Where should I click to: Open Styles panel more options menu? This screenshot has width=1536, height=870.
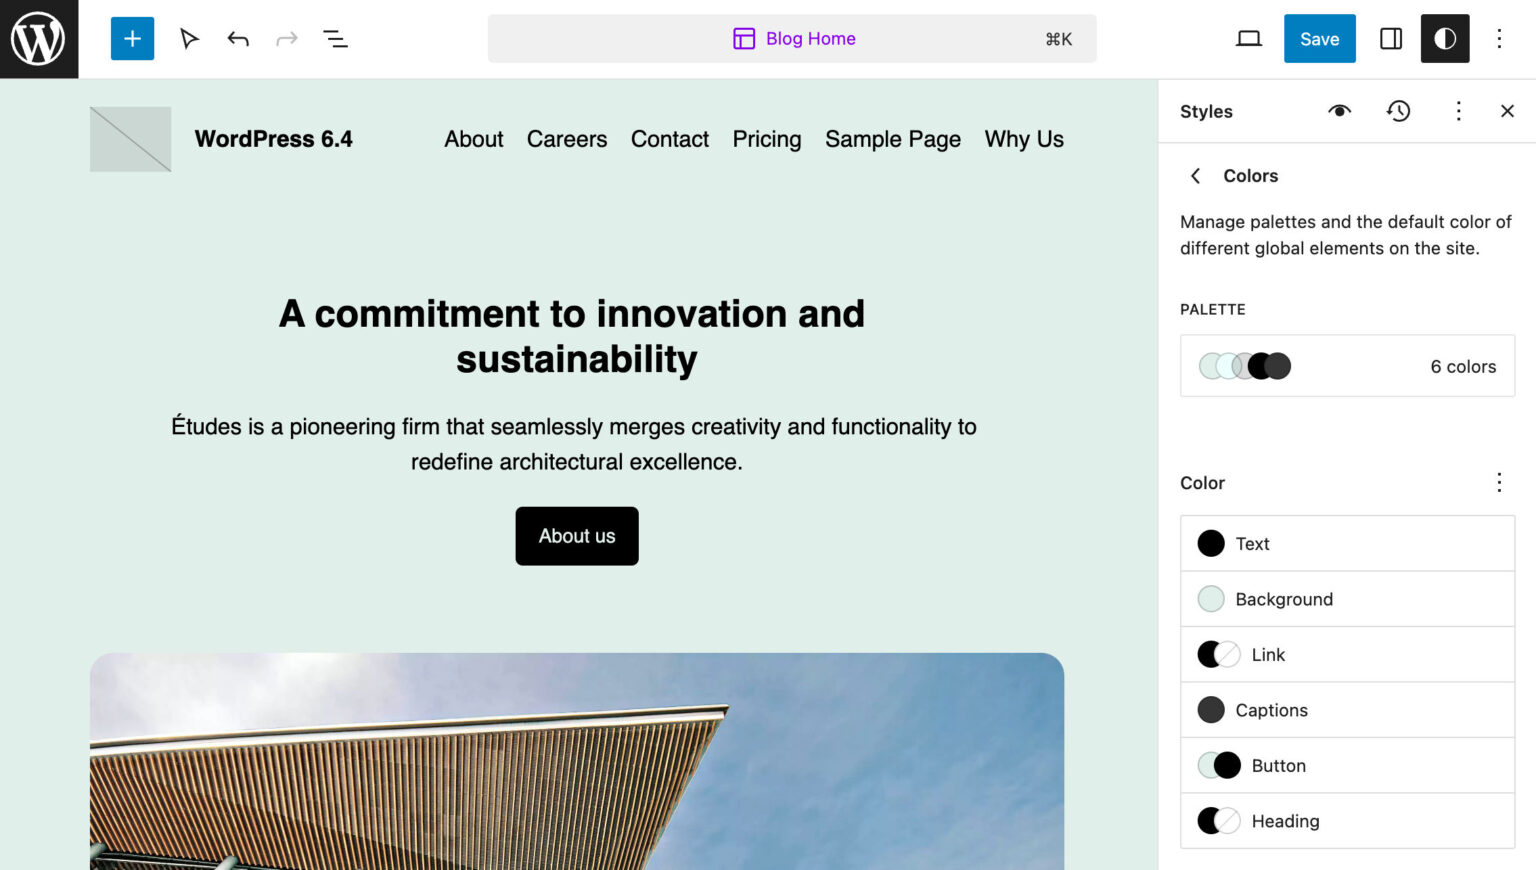[x=1458, y=111]
